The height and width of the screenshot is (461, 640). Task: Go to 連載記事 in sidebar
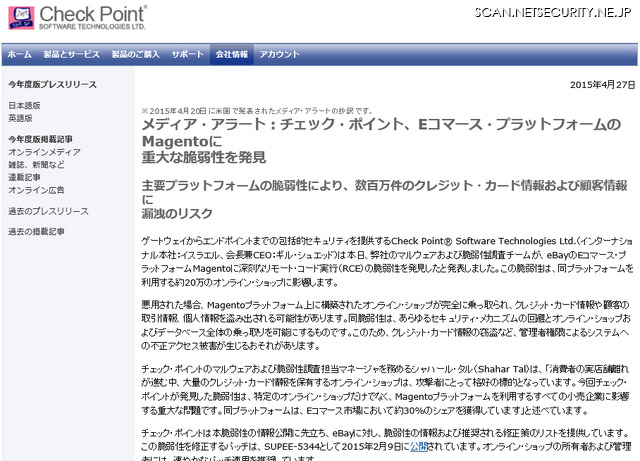point(25,176)
